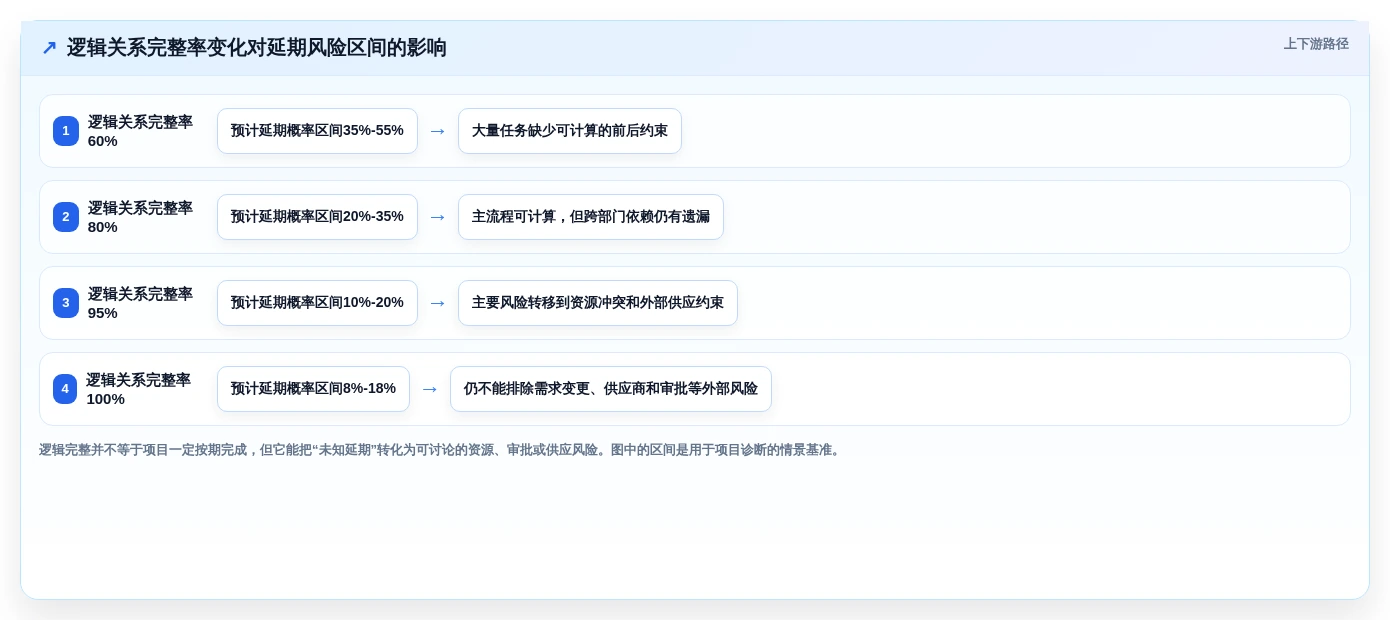Click the 上下游路径 label in the header
The width and height of the screenshot is (1390, 620).
coord(1316,44)
